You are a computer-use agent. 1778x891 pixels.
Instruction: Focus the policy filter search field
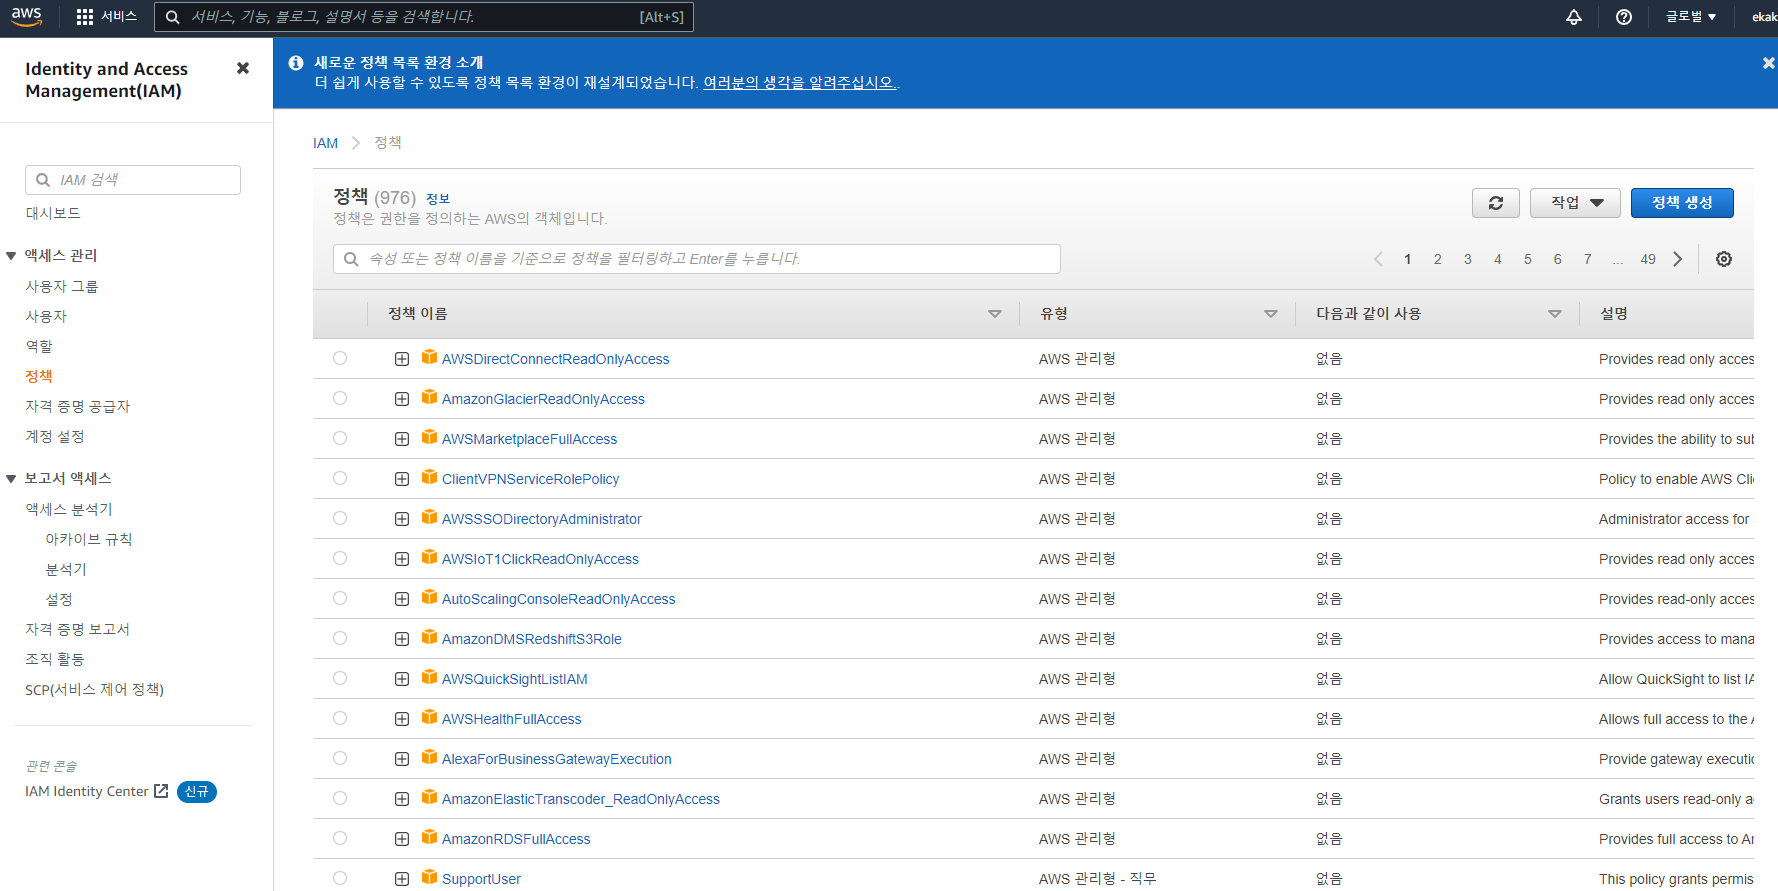coord(697,259)
